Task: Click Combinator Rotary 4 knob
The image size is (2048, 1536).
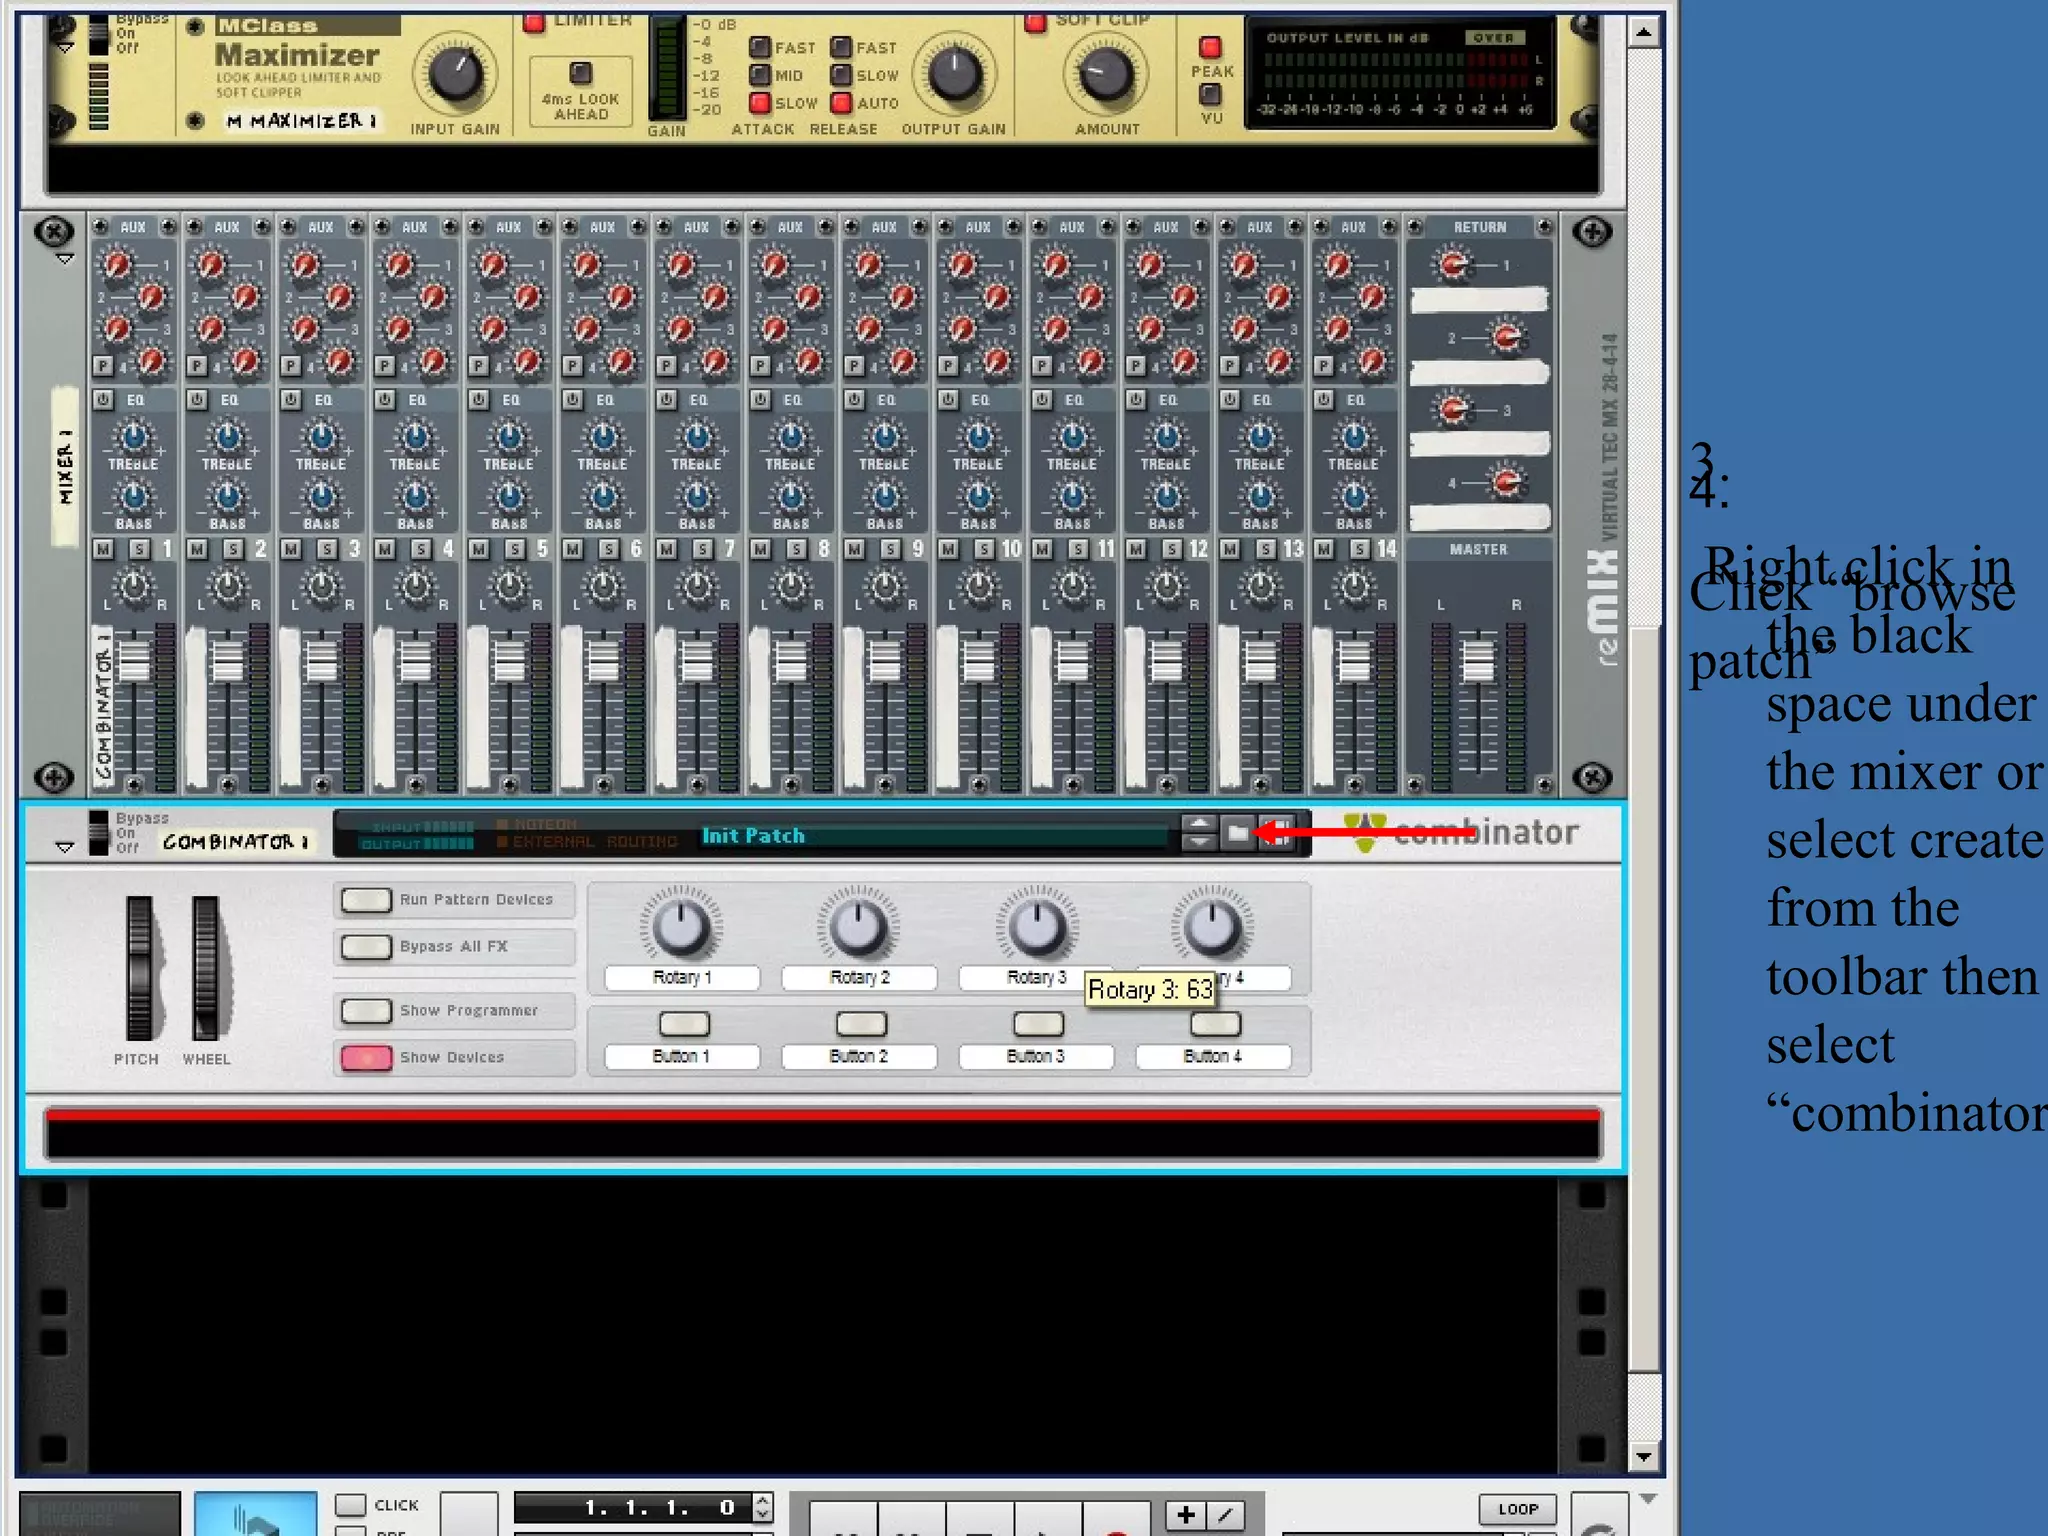Action: pos(1212,925)
